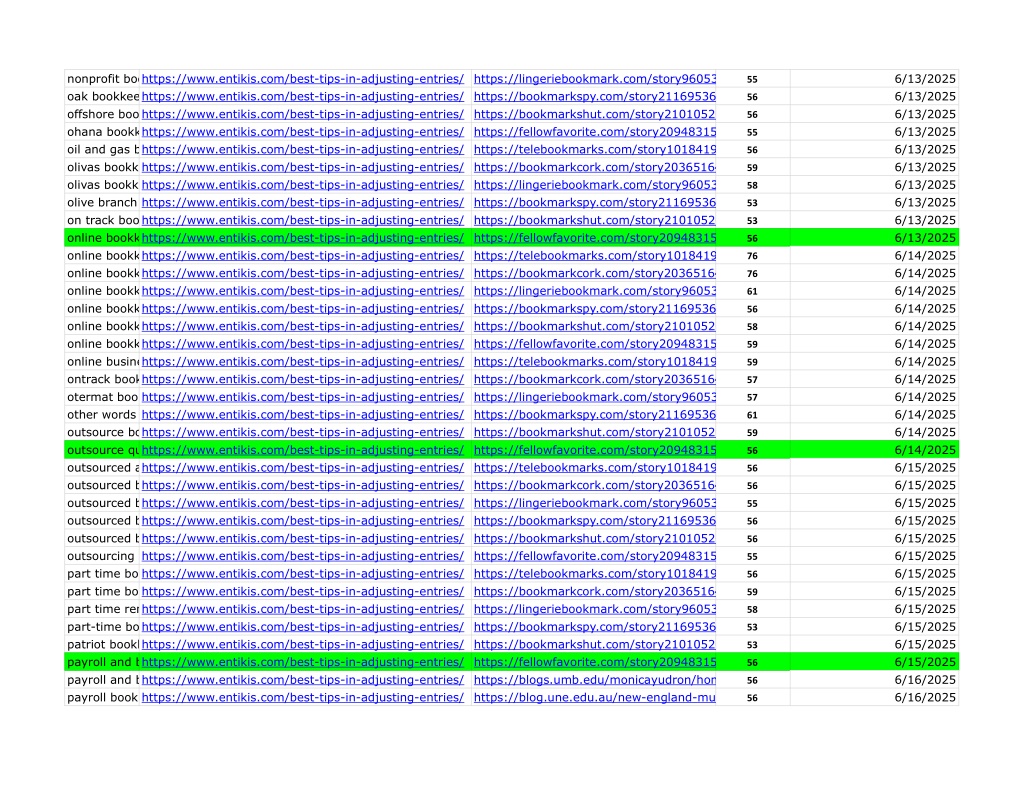Select the "ohana bookk" cell
This screenshot has height=791, width=1024.
tap(103, 132)
